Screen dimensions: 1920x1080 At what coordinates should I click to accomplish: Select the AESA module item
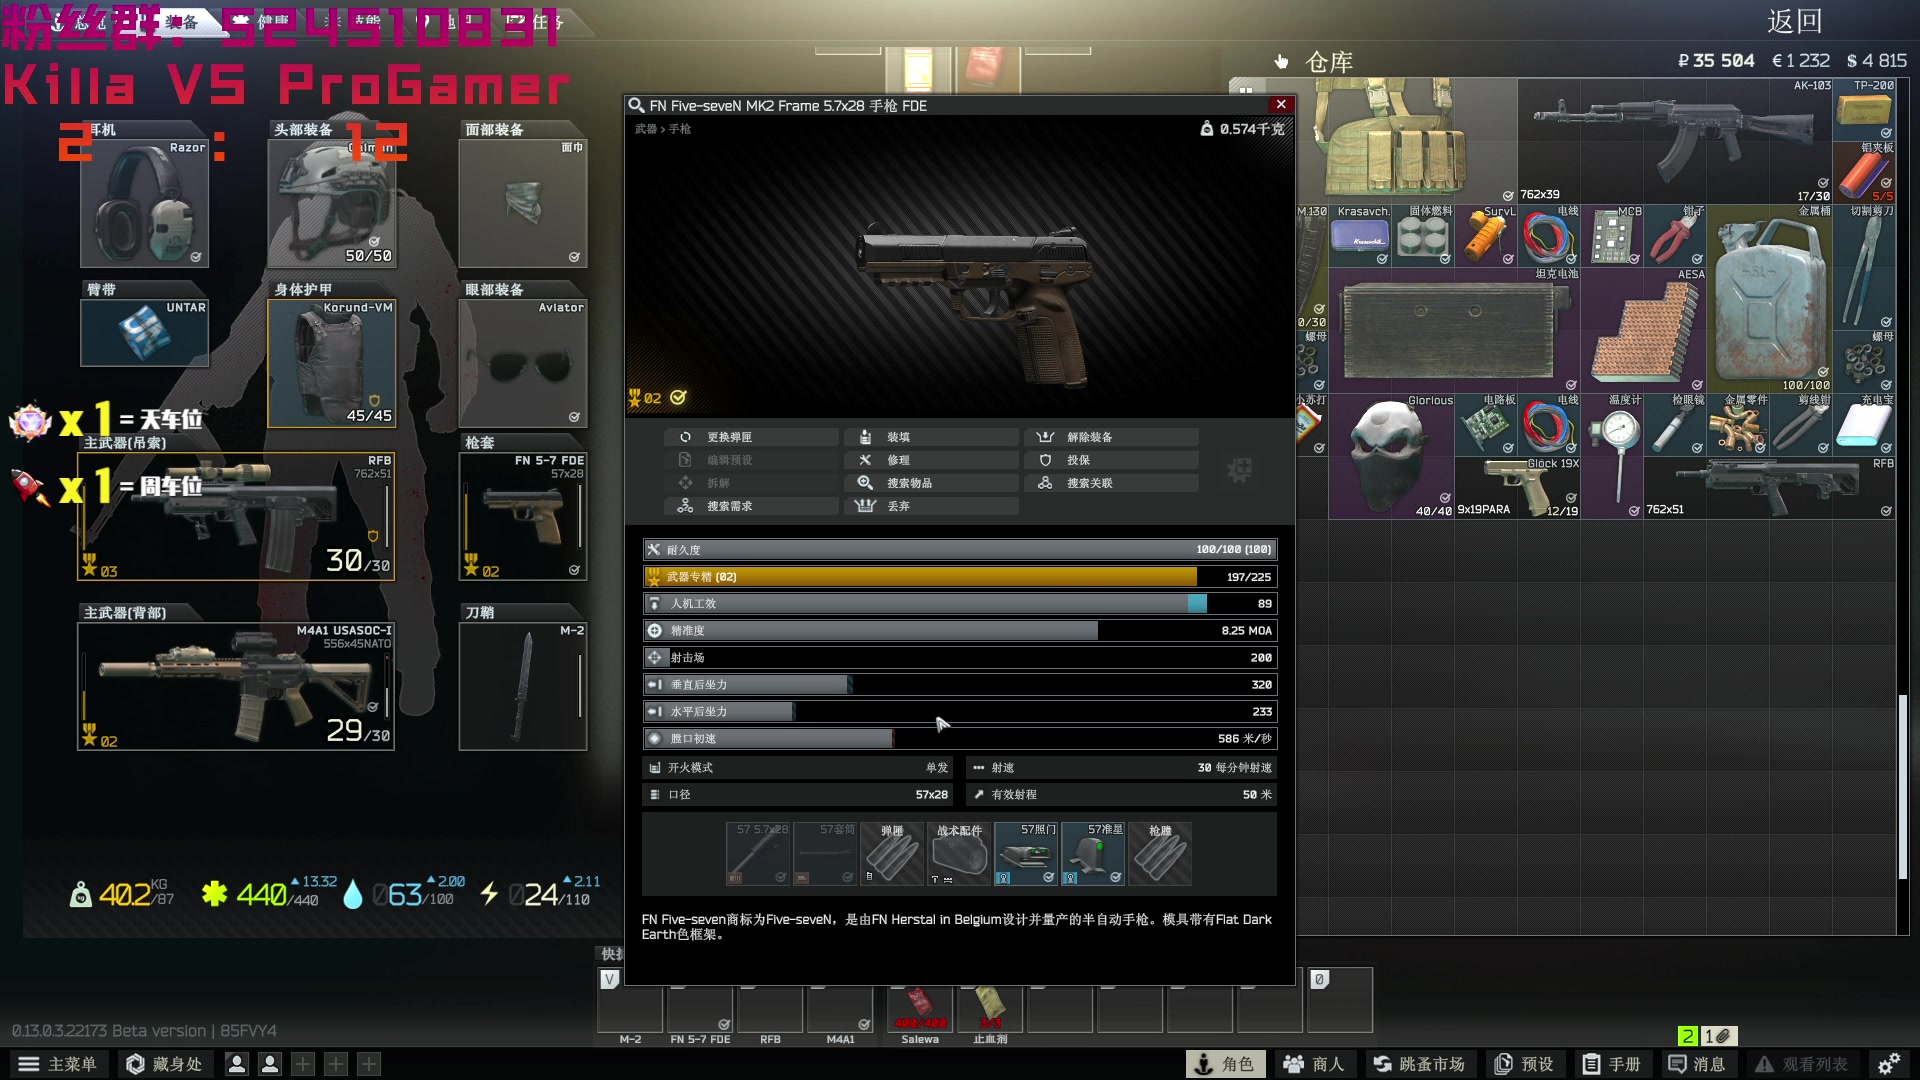[1644, 330]
